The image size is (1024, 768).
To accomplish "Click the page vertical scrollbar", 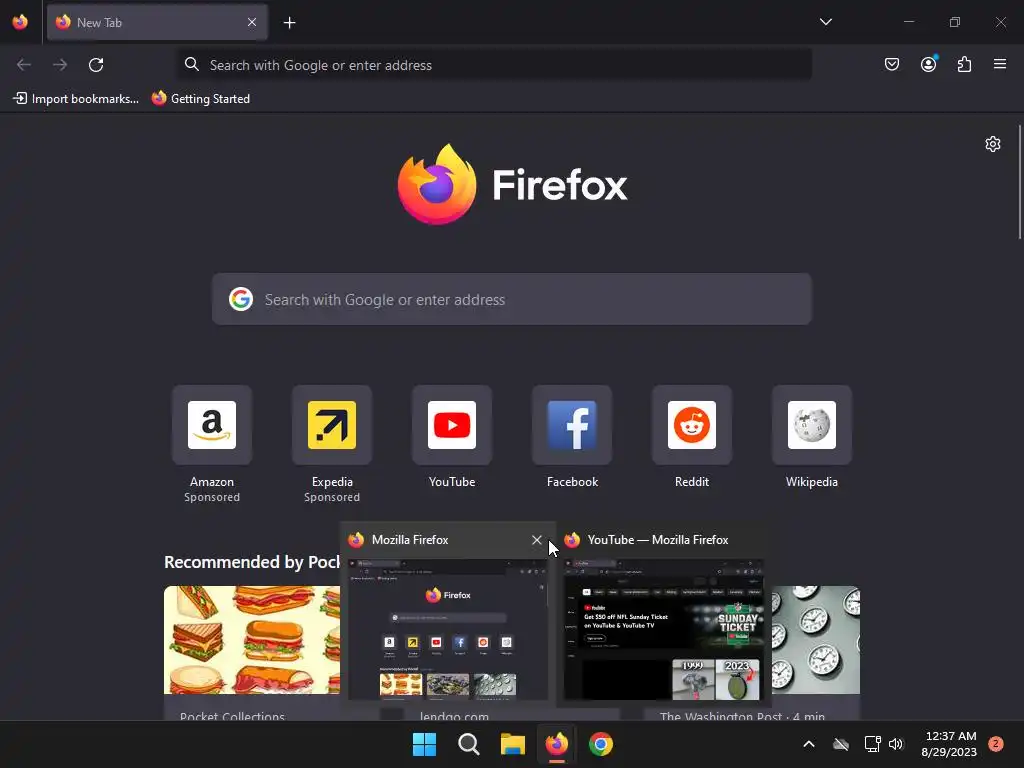I will (x=1020, y=183).
